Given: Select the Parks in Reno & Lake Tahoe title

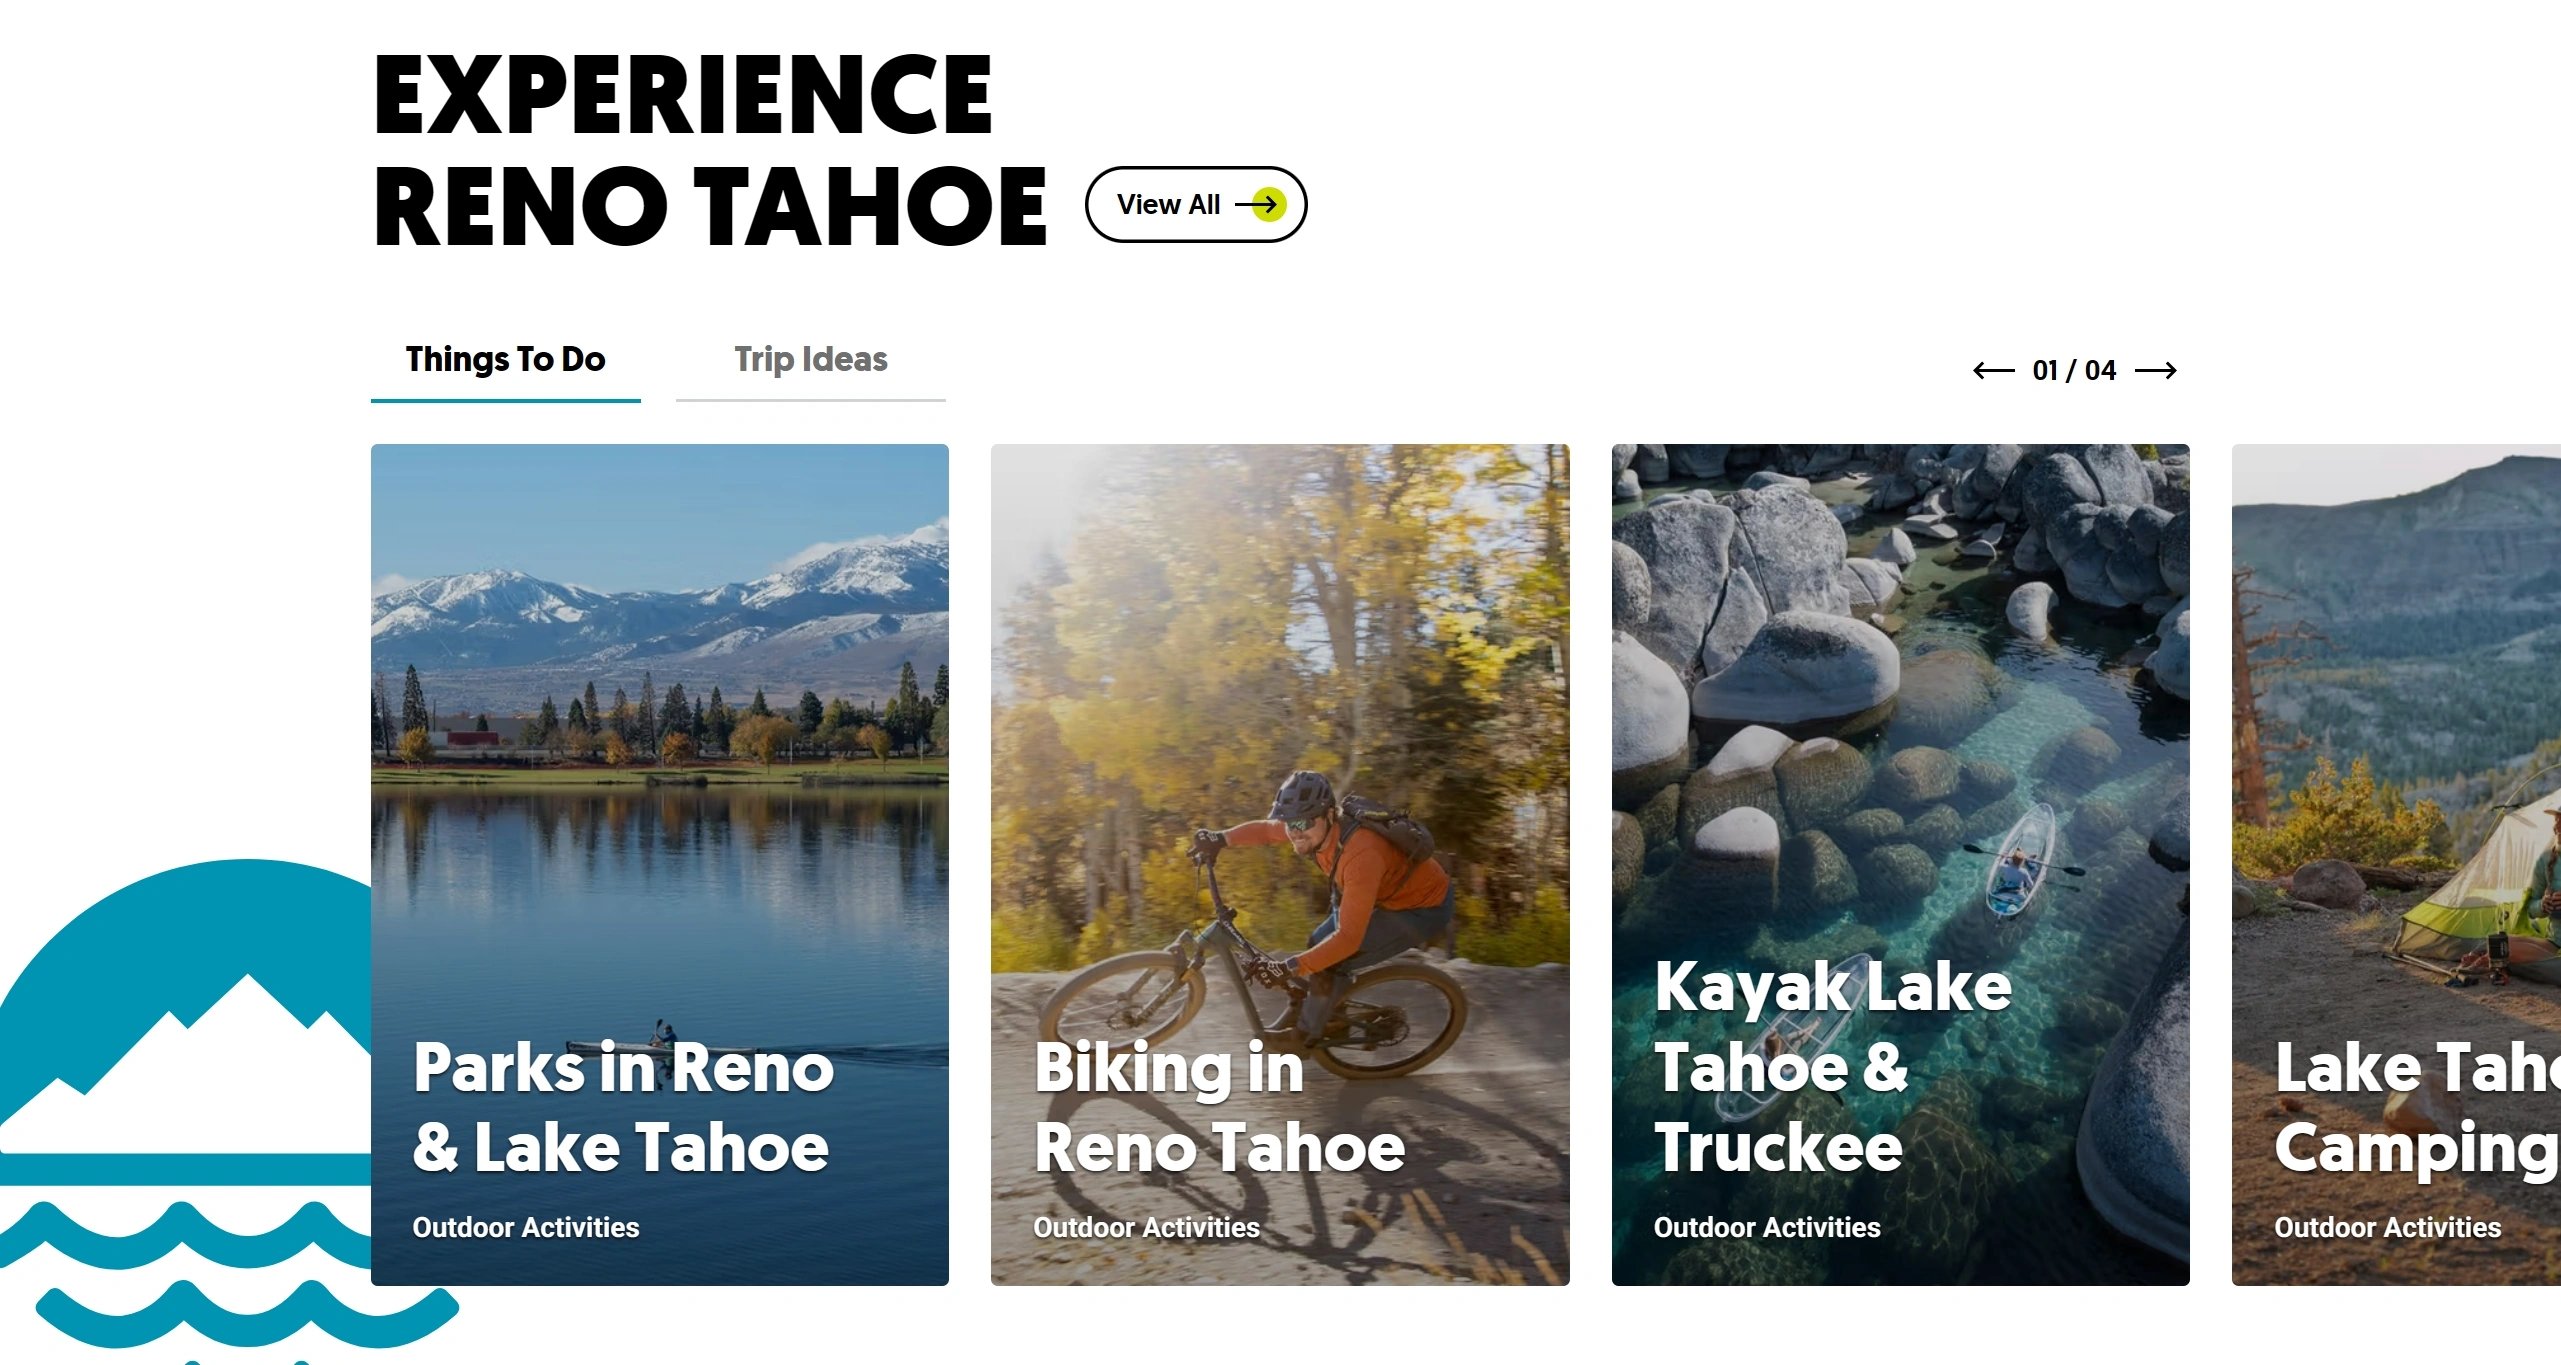Looking at the screenshot, I should click(623, 1107).
